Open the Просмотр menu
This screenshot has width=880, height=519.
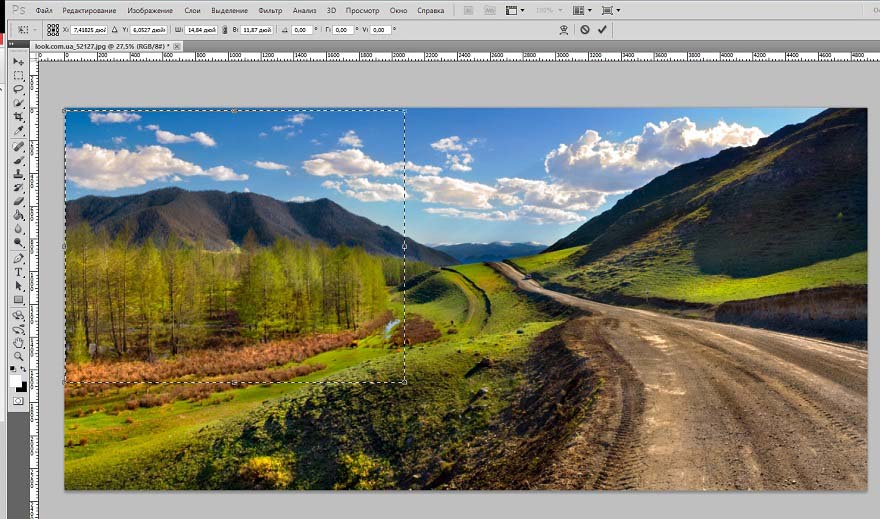[363, 11]
